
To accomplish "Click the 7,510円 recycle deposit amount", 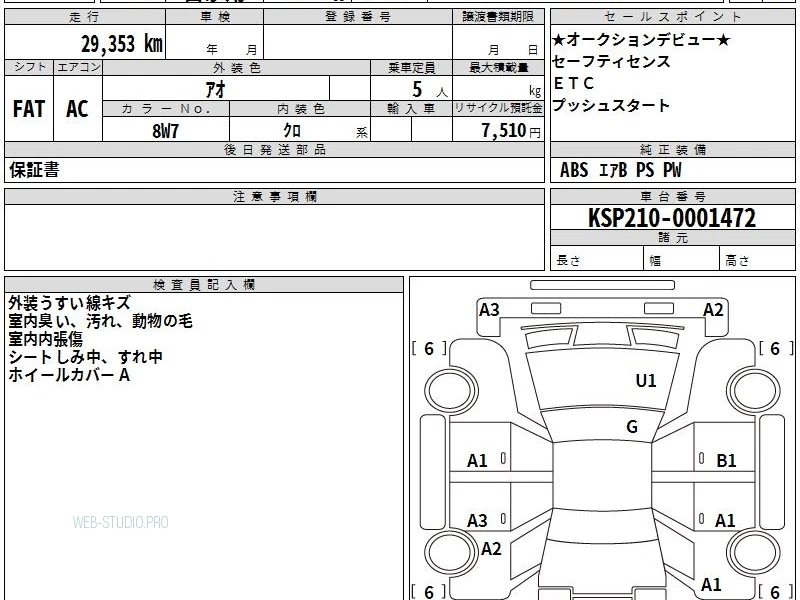I will (x=511, y=131).
